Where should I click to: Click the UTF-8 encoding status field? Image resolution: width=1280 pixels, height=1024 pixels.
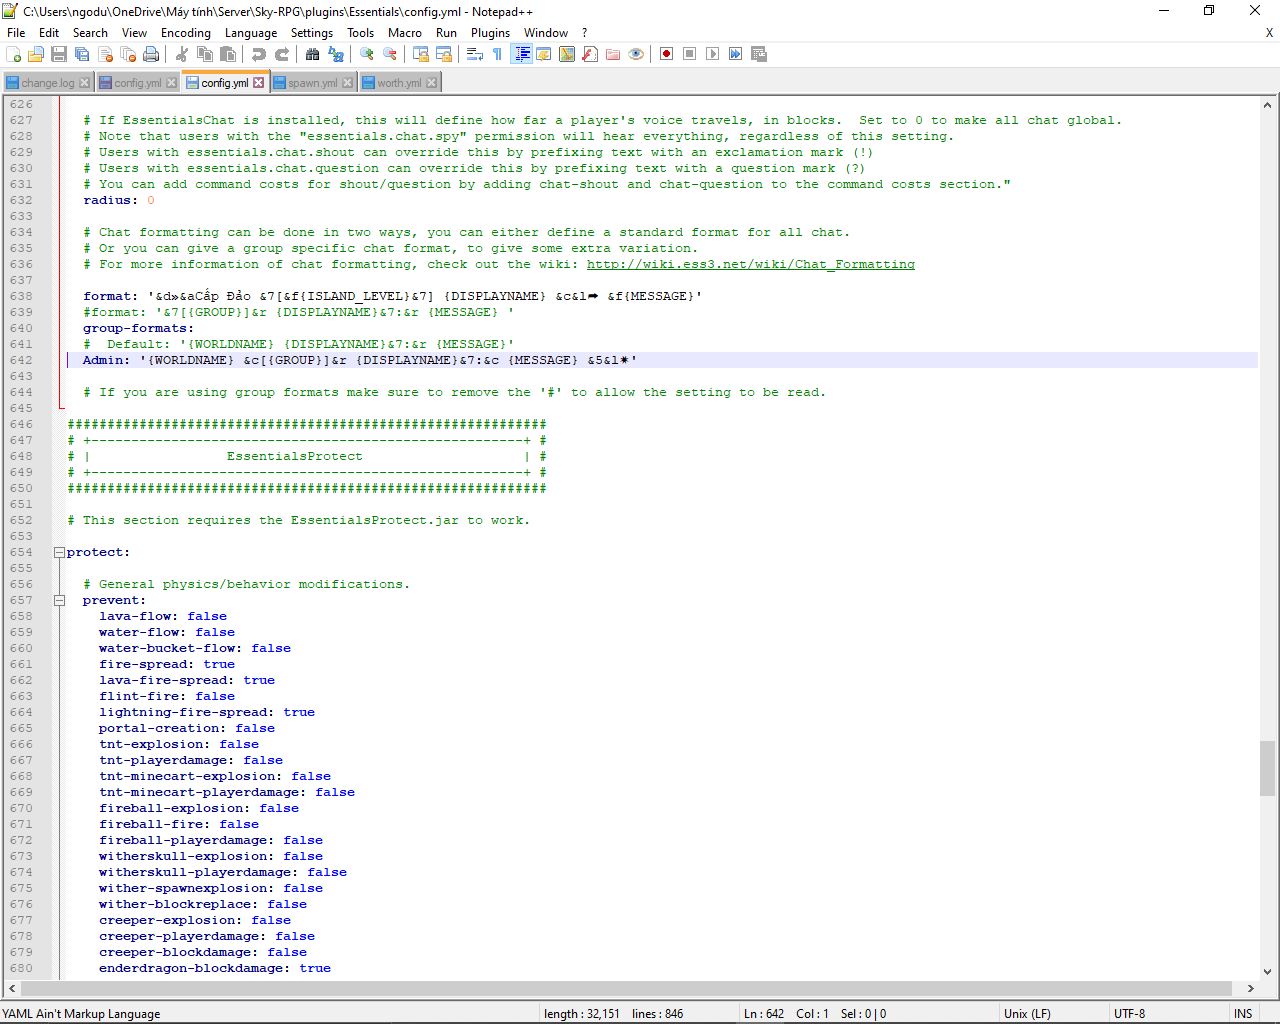click(x=1129, y=1013)
